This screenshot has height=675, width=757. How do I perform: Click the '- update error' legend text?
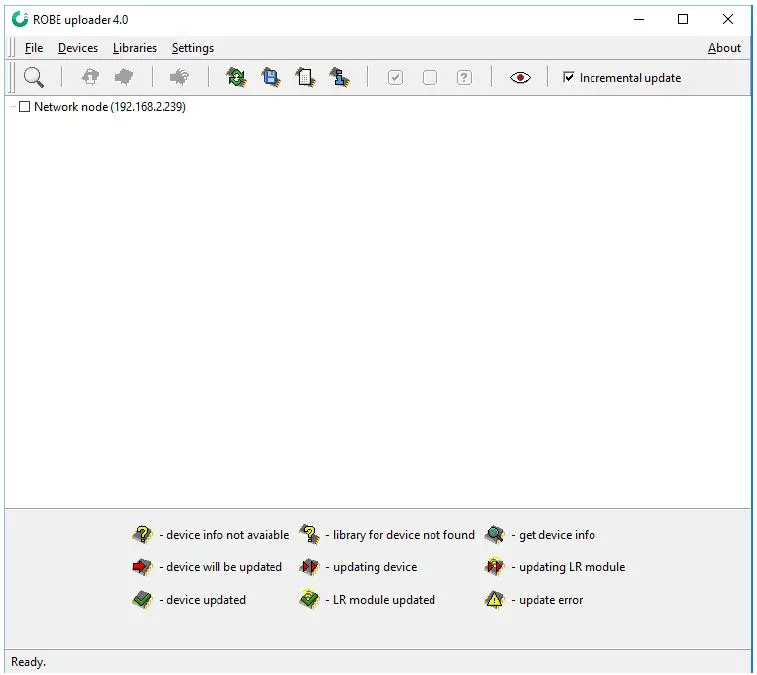click(547, 600)
